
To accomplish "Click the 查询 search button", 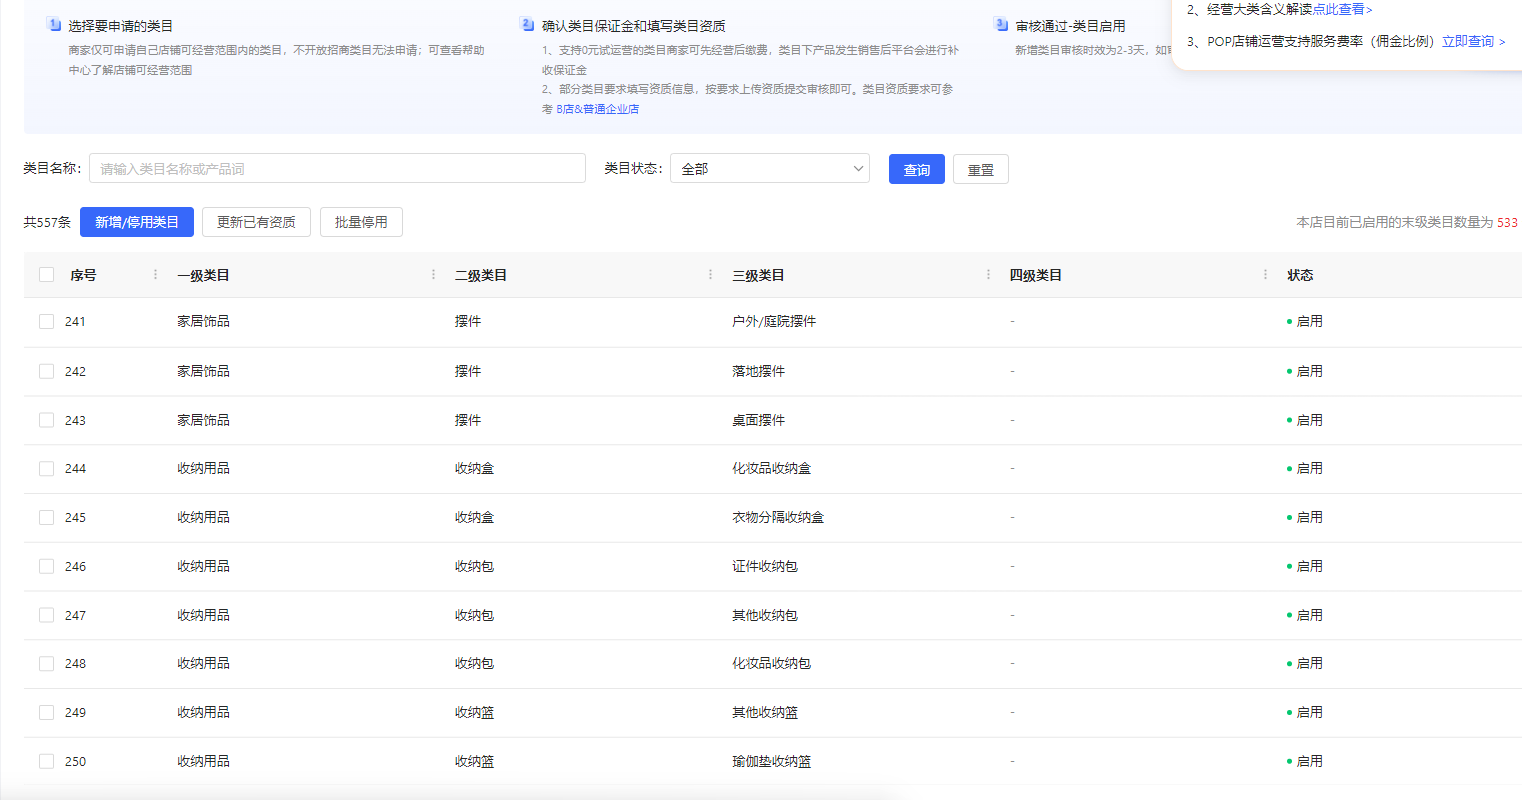I will pos(916,169).
